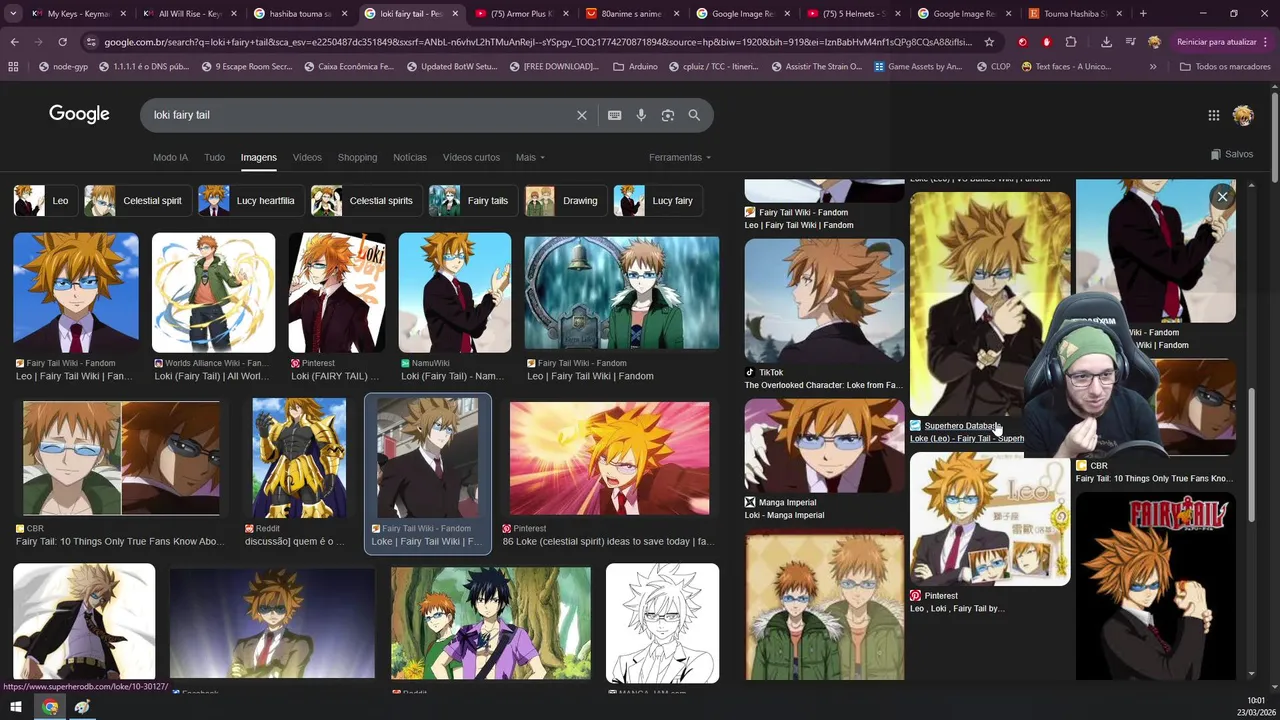The width and height of the screenshot is (1280, 720).
Task: Open the Superhero Database source link
Action: click(961, 426)
